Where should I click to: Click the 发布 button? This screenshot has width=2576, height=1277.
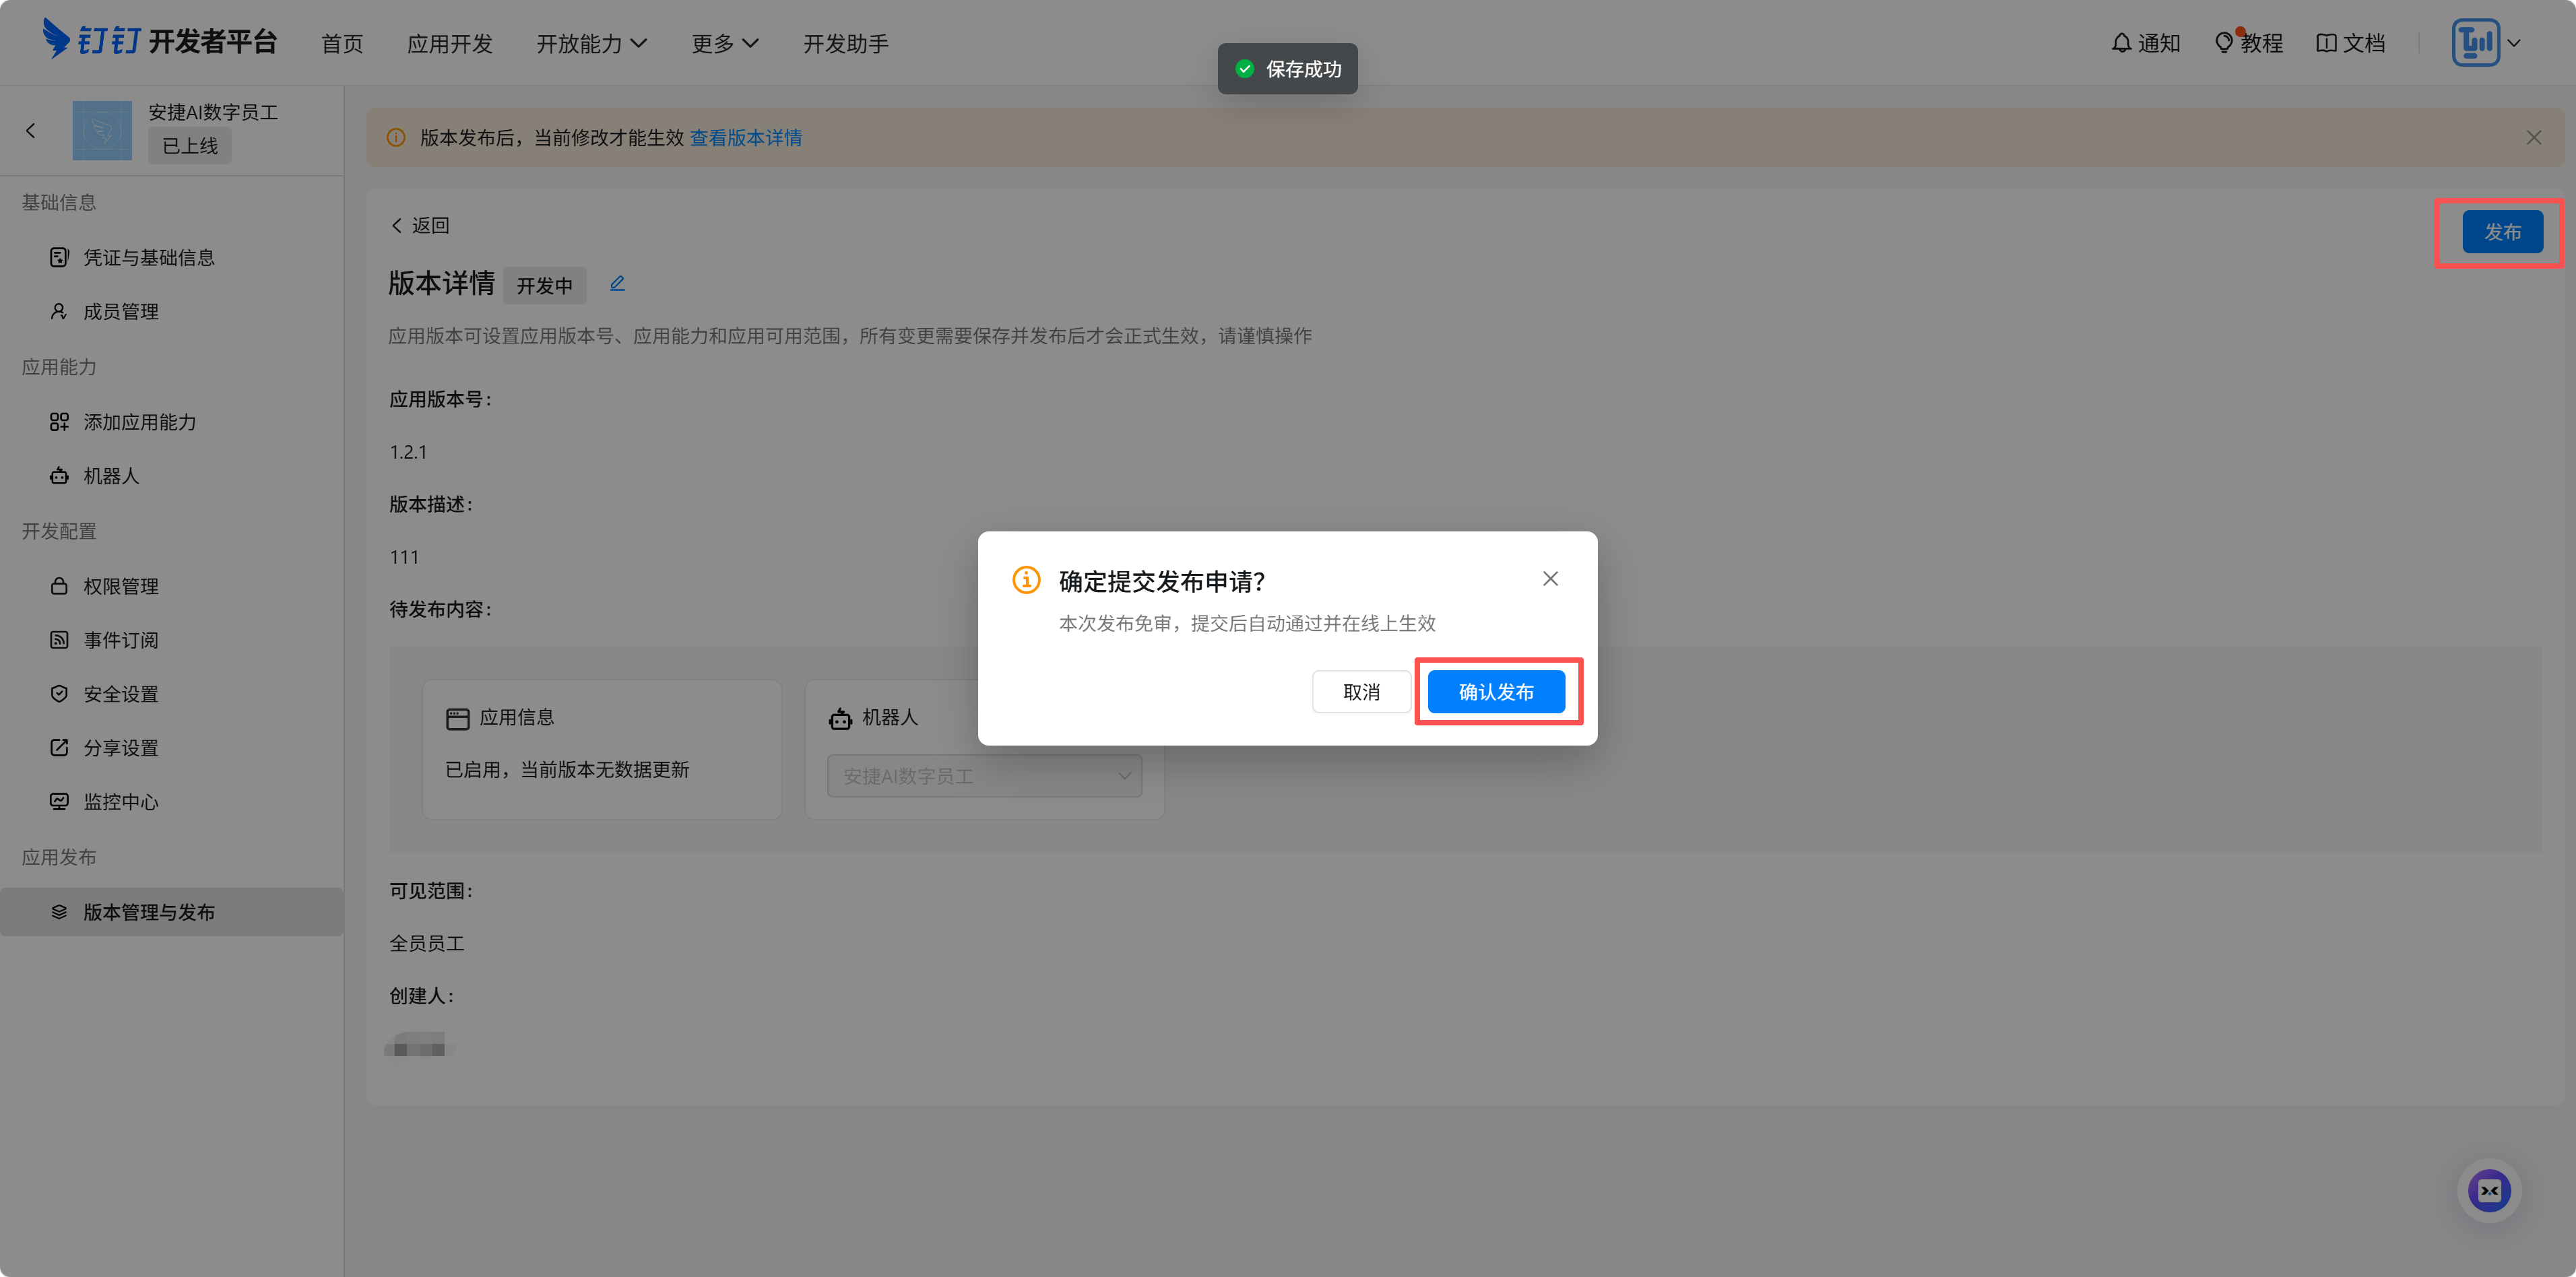click(2502, 232)
